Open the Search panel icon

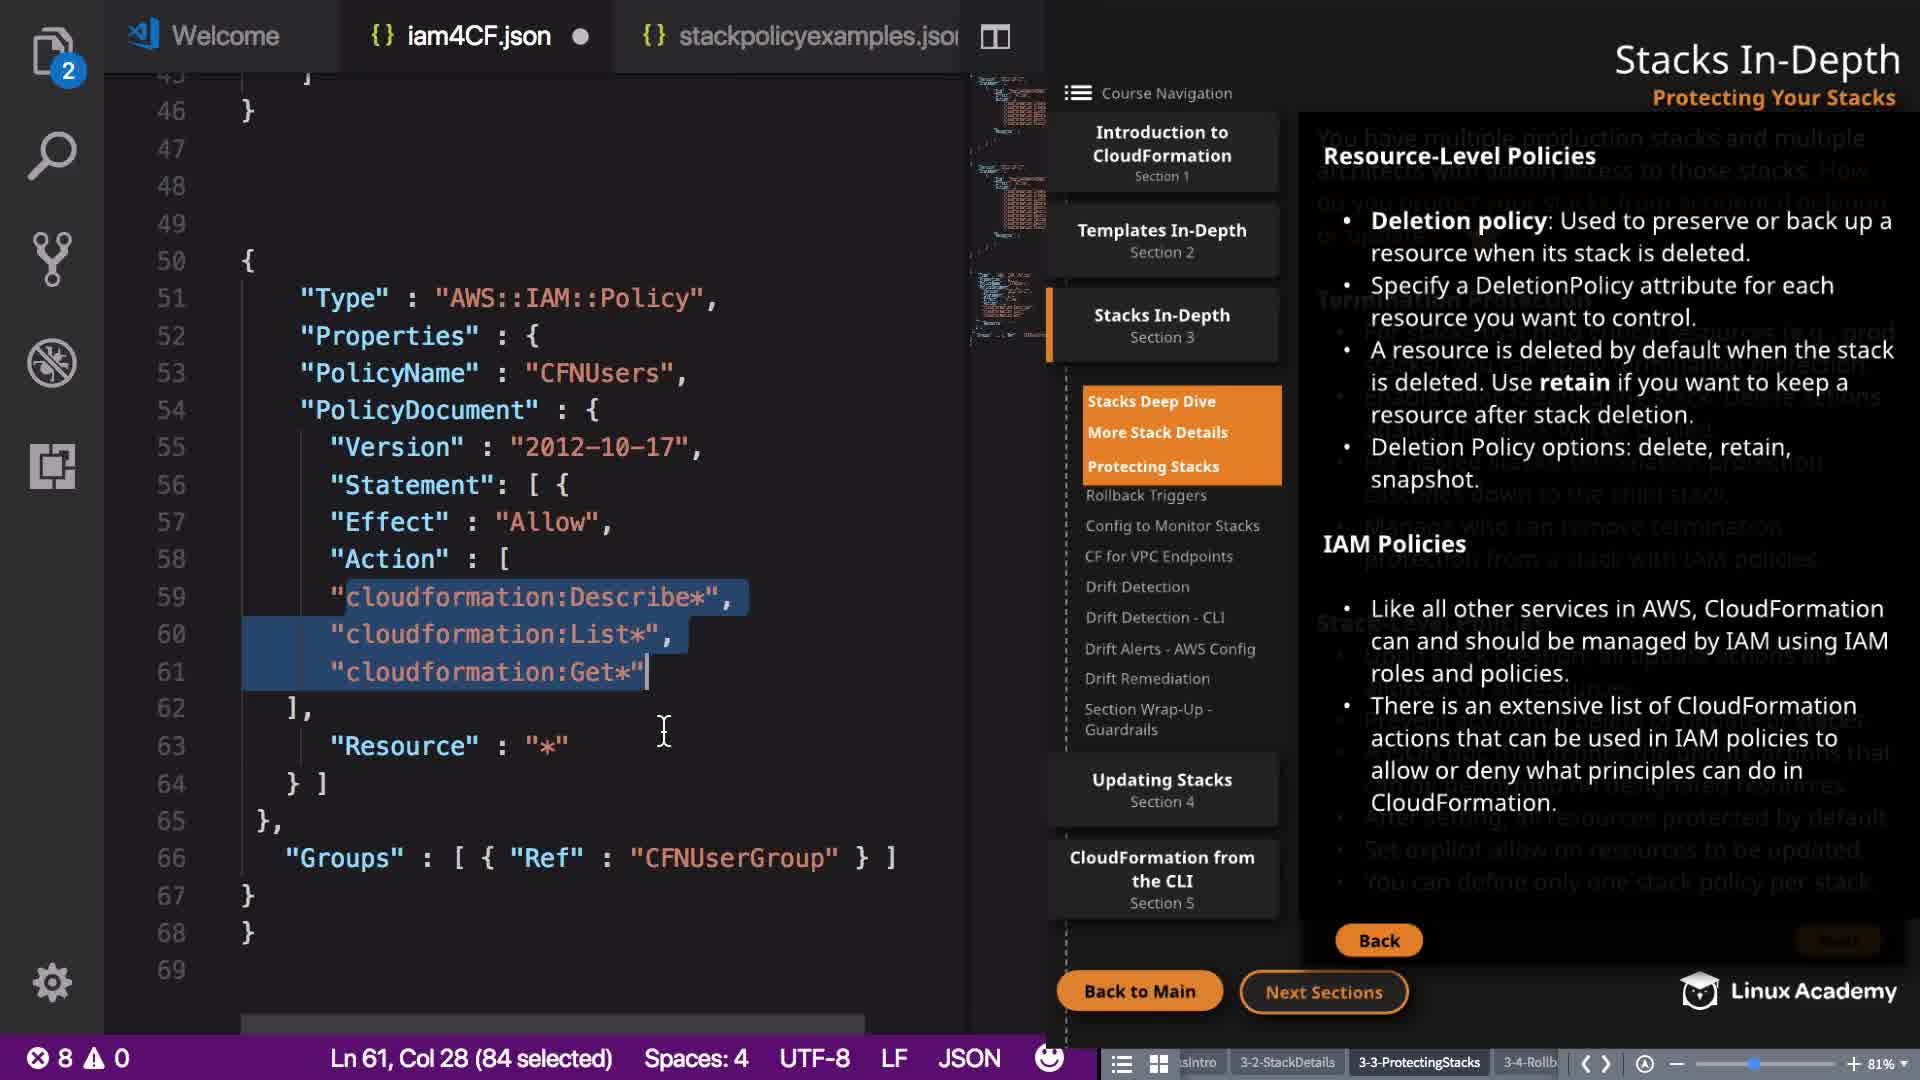[52, 156]
